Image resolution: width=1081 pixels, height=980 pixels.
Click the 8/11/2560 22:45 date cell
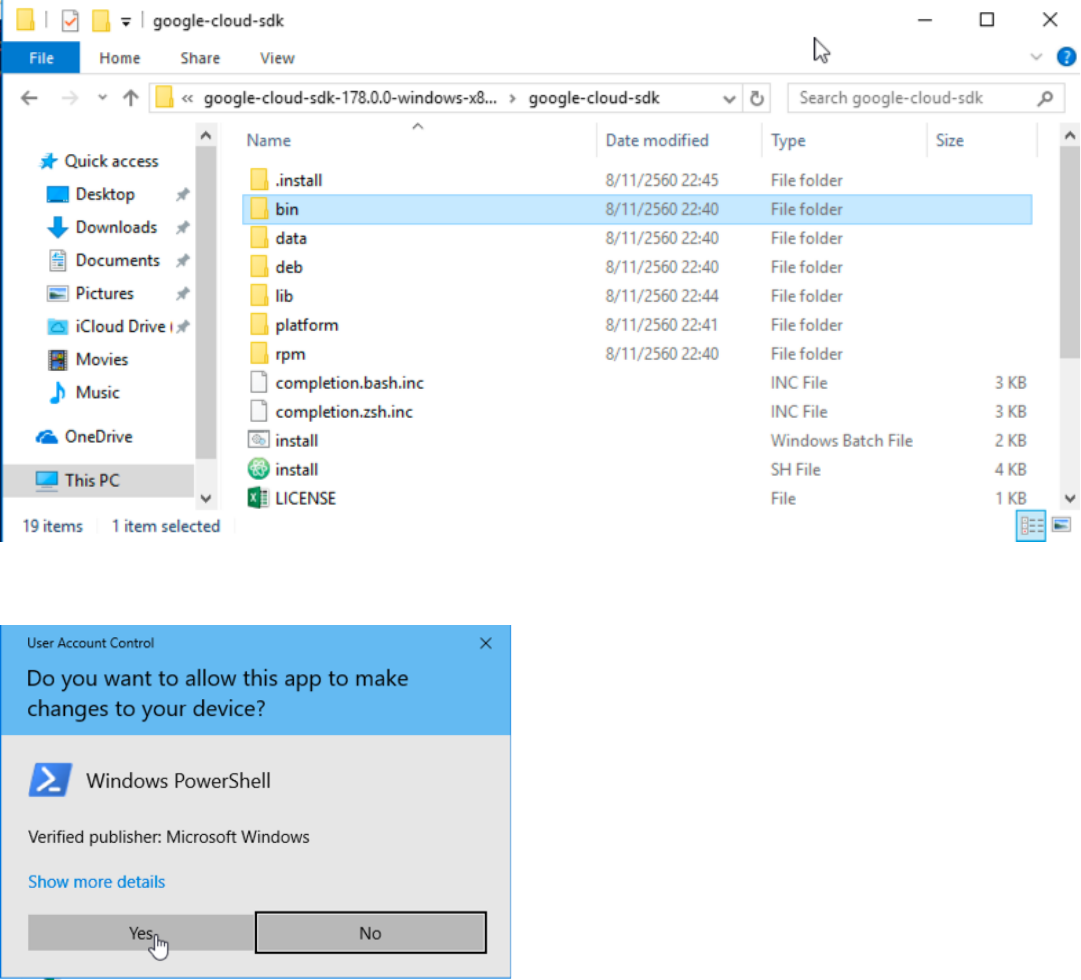pos(662,180)
